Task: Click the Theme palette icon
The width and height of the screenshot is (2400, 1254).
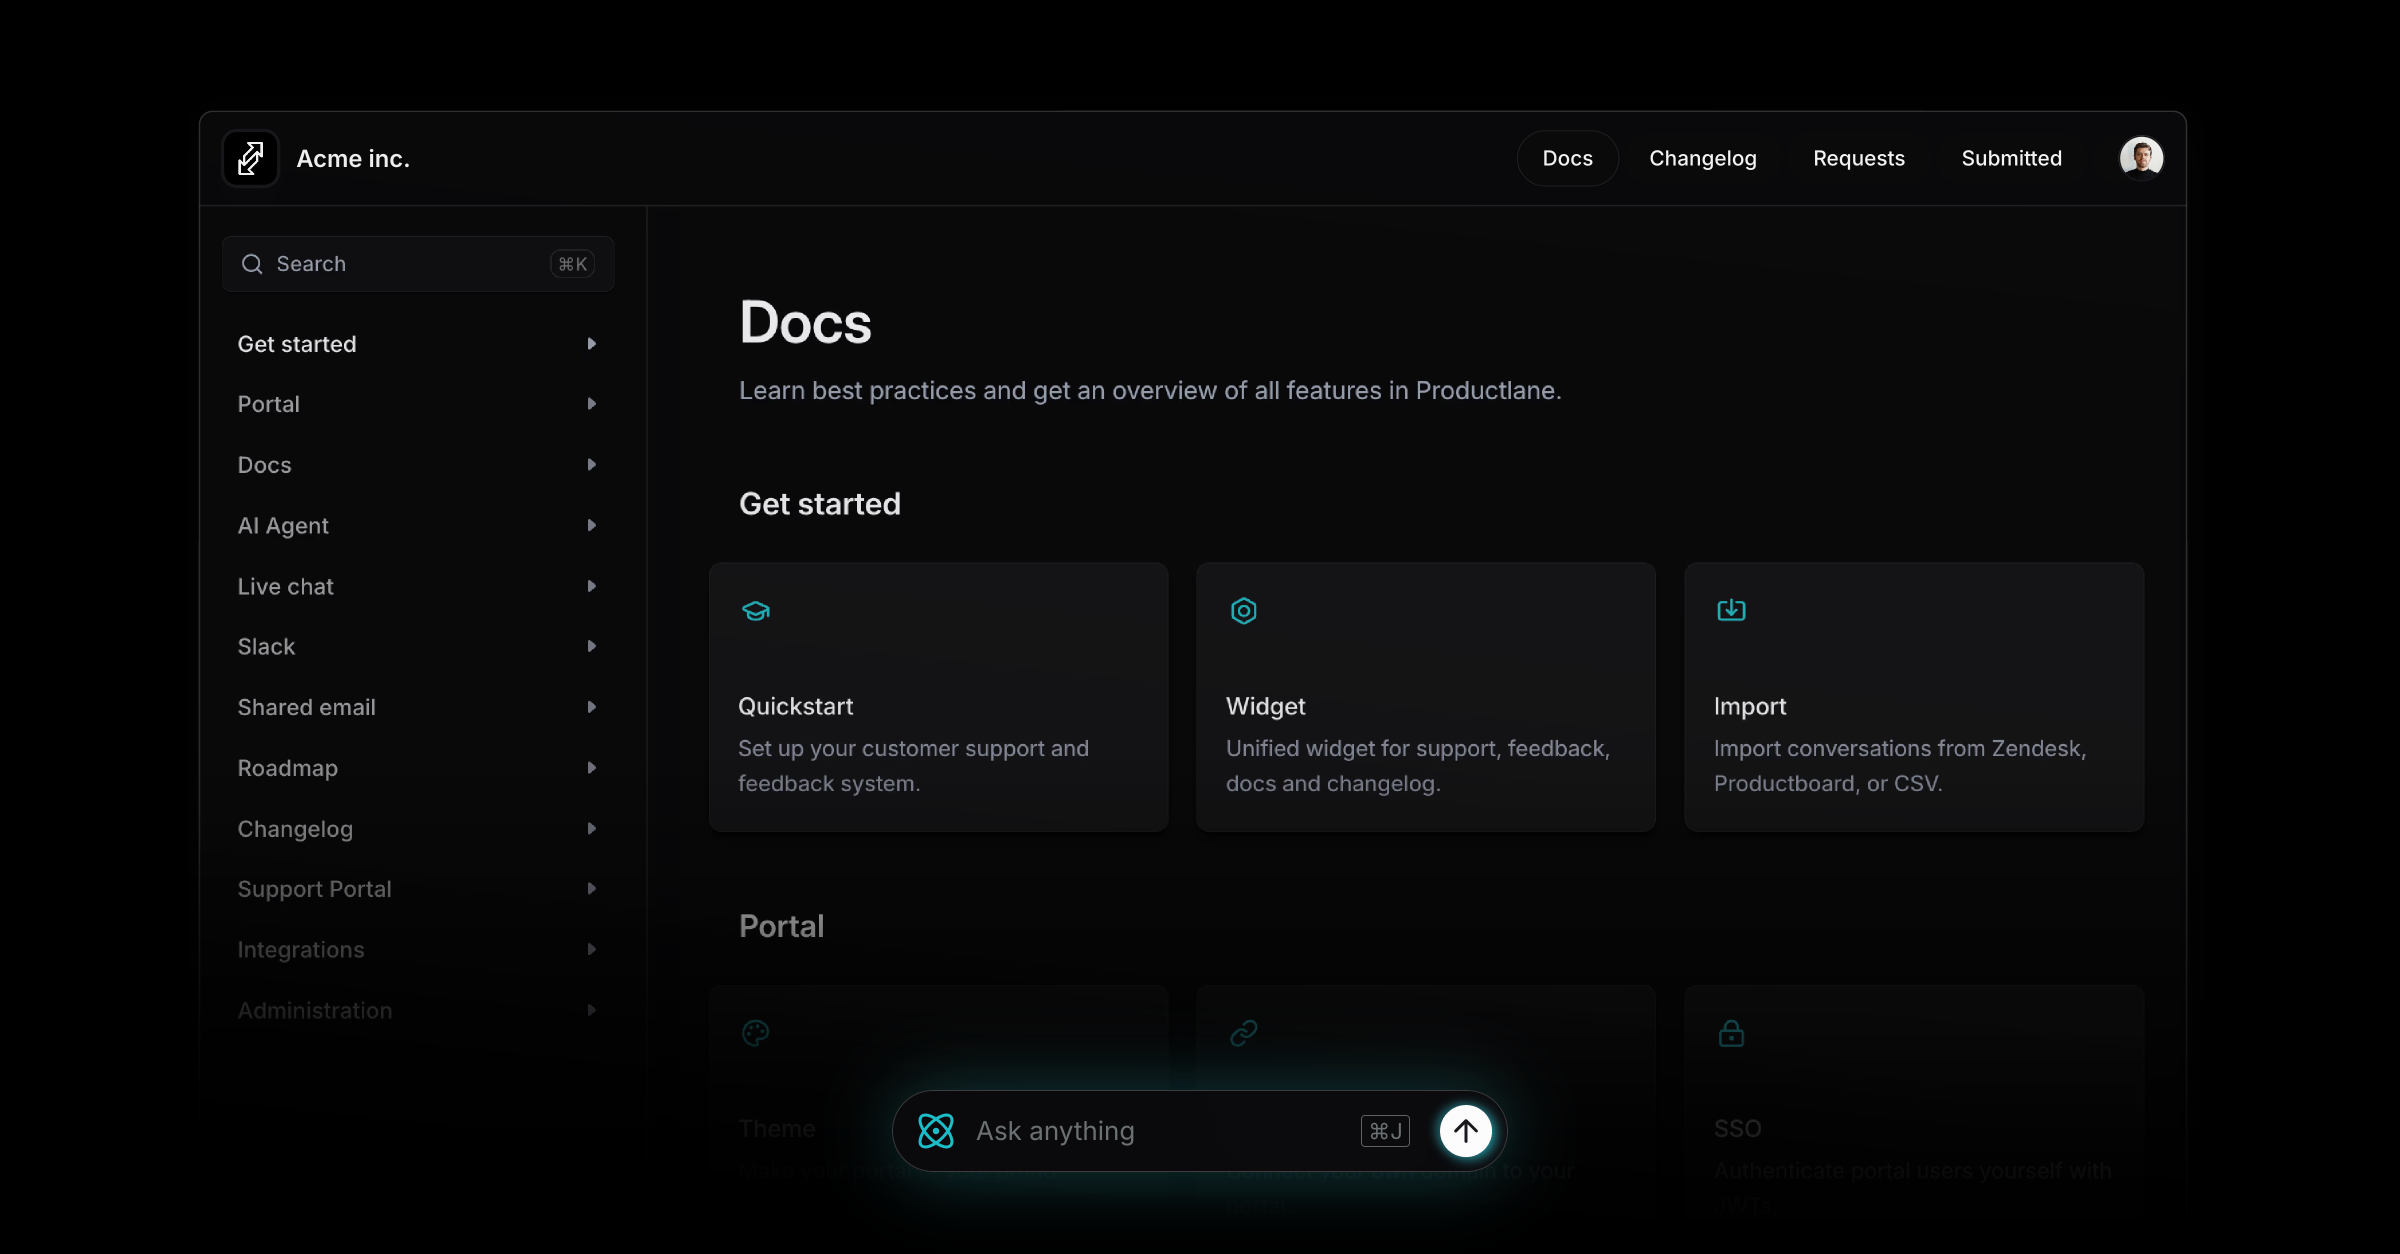Action: pyautogui.click(x=756, y=1033)
